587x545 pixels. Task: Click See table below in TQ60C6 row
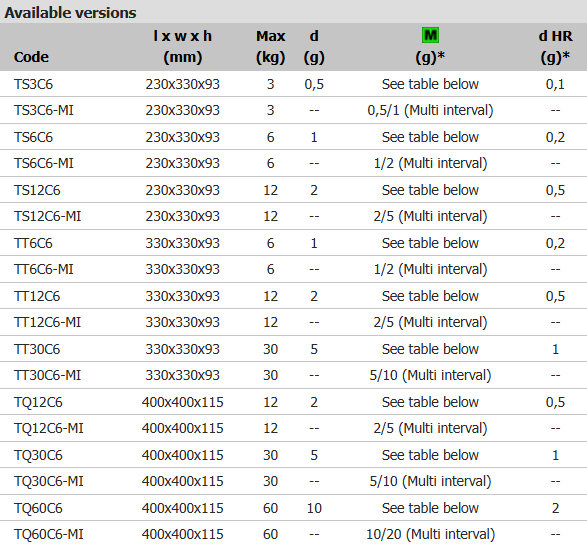click(x=430, y=508)
